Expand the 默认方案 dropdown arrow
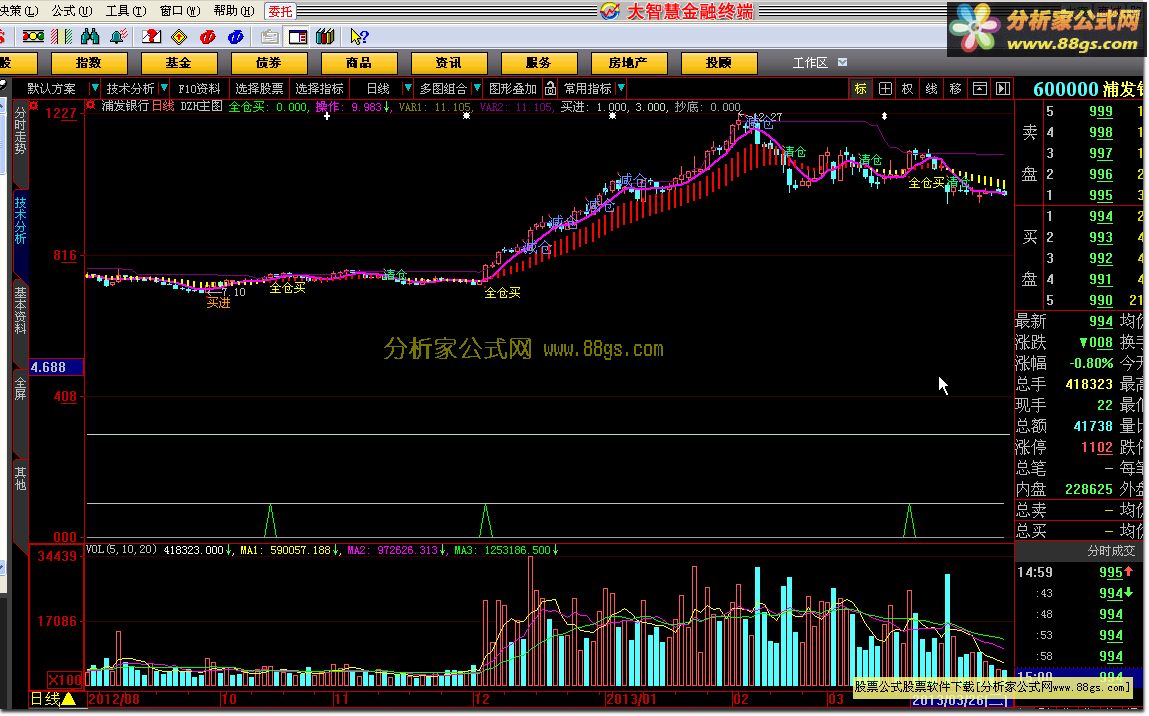This screenshot has height=716, width=1149. coord(94,88)
